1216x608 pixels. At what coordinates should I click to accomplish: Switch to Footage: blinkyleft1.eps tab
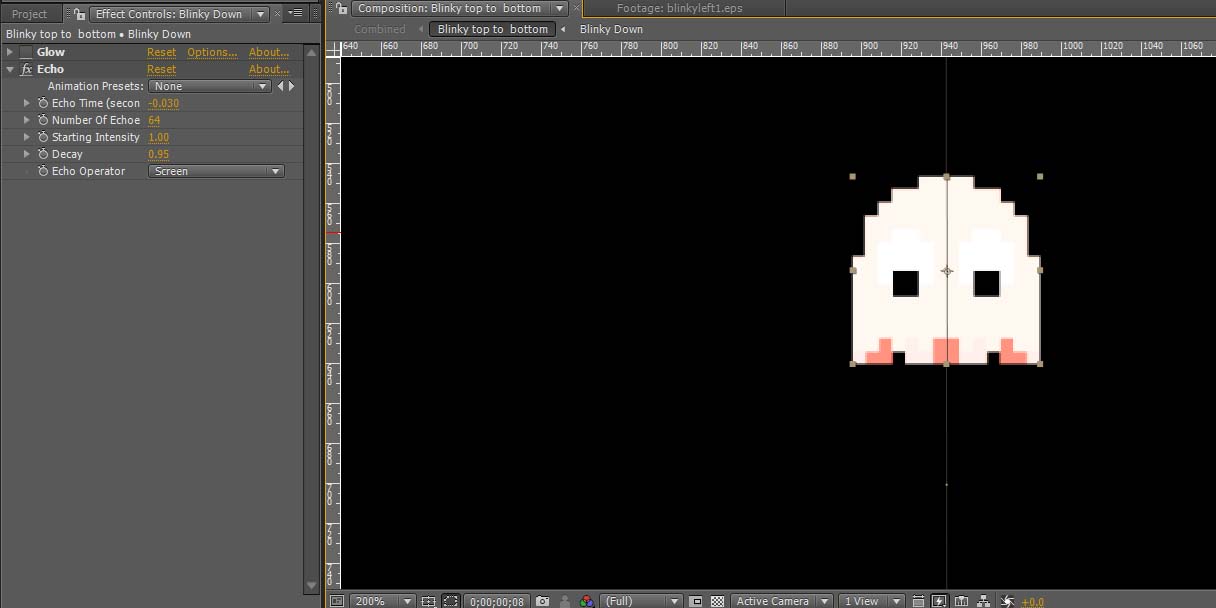tap(679, 8)
